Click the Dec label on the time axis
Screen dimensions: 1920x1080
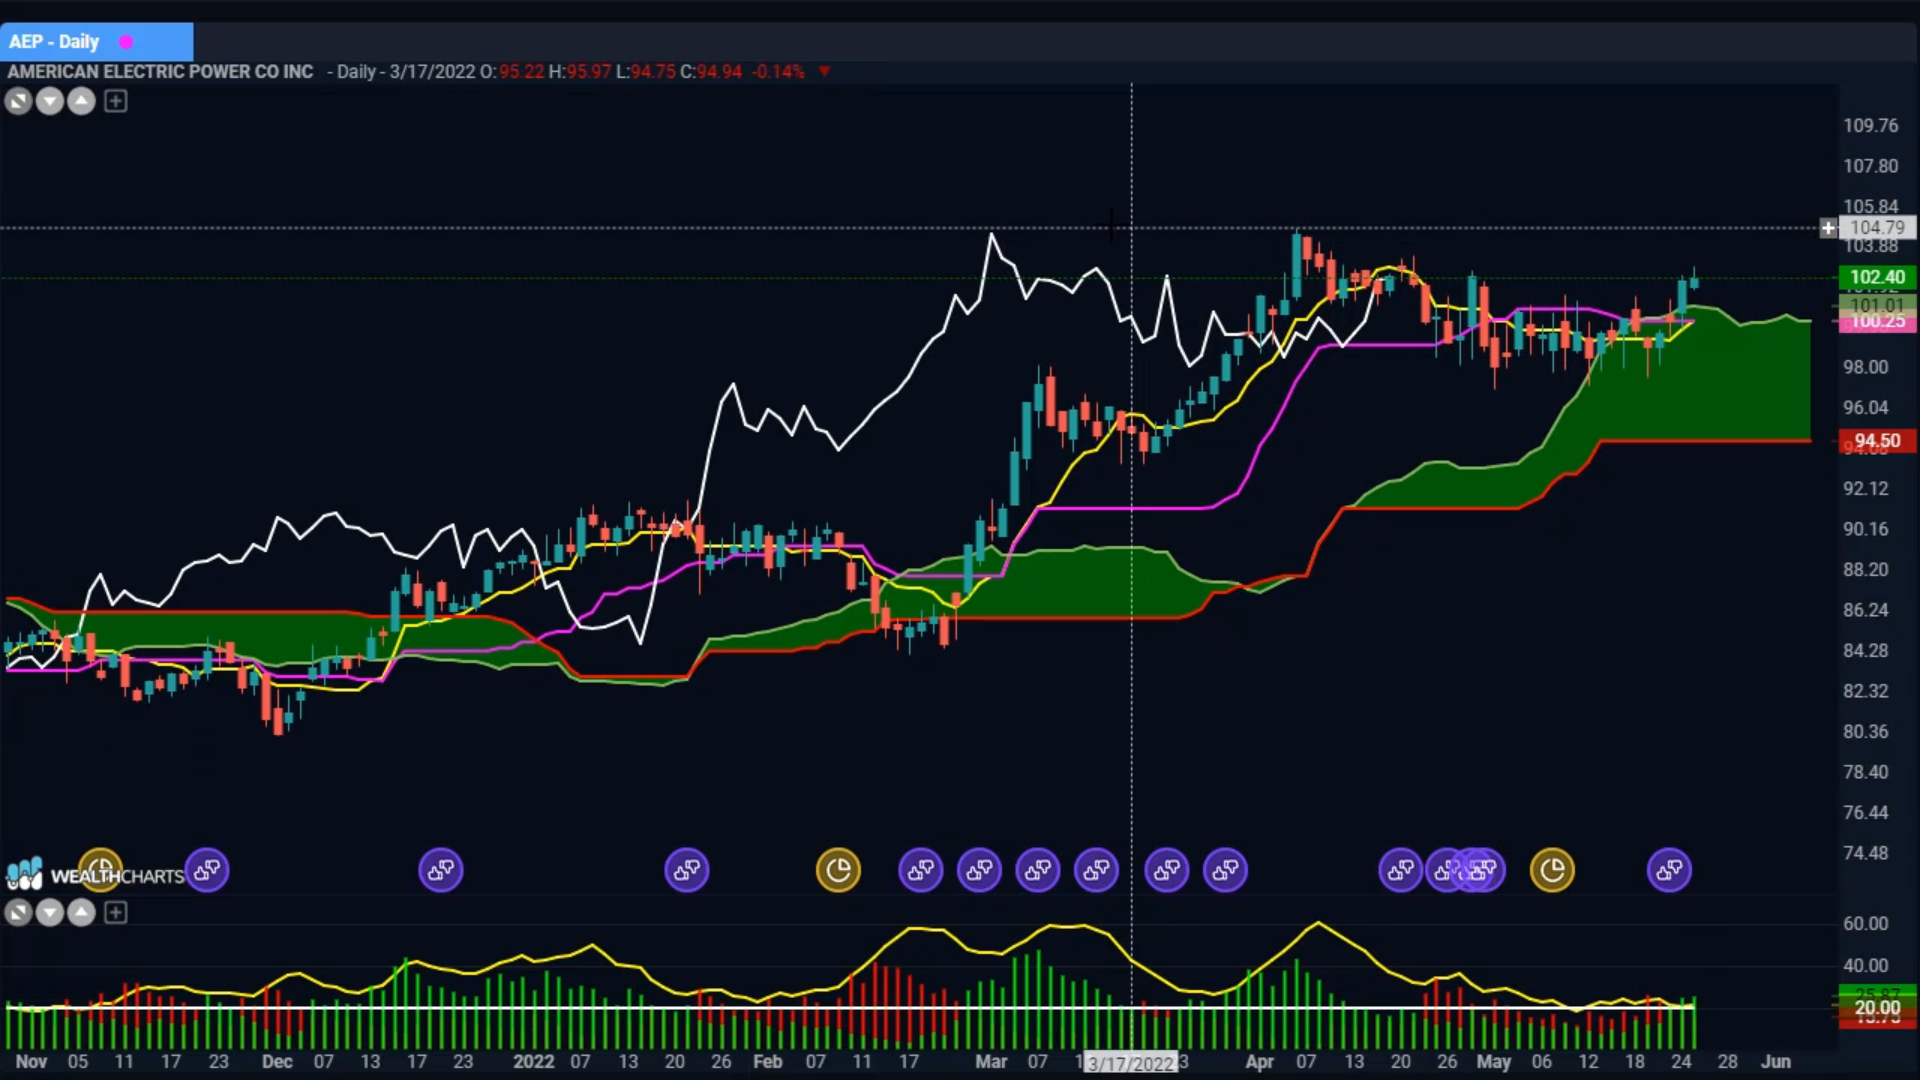point(277,1062)
